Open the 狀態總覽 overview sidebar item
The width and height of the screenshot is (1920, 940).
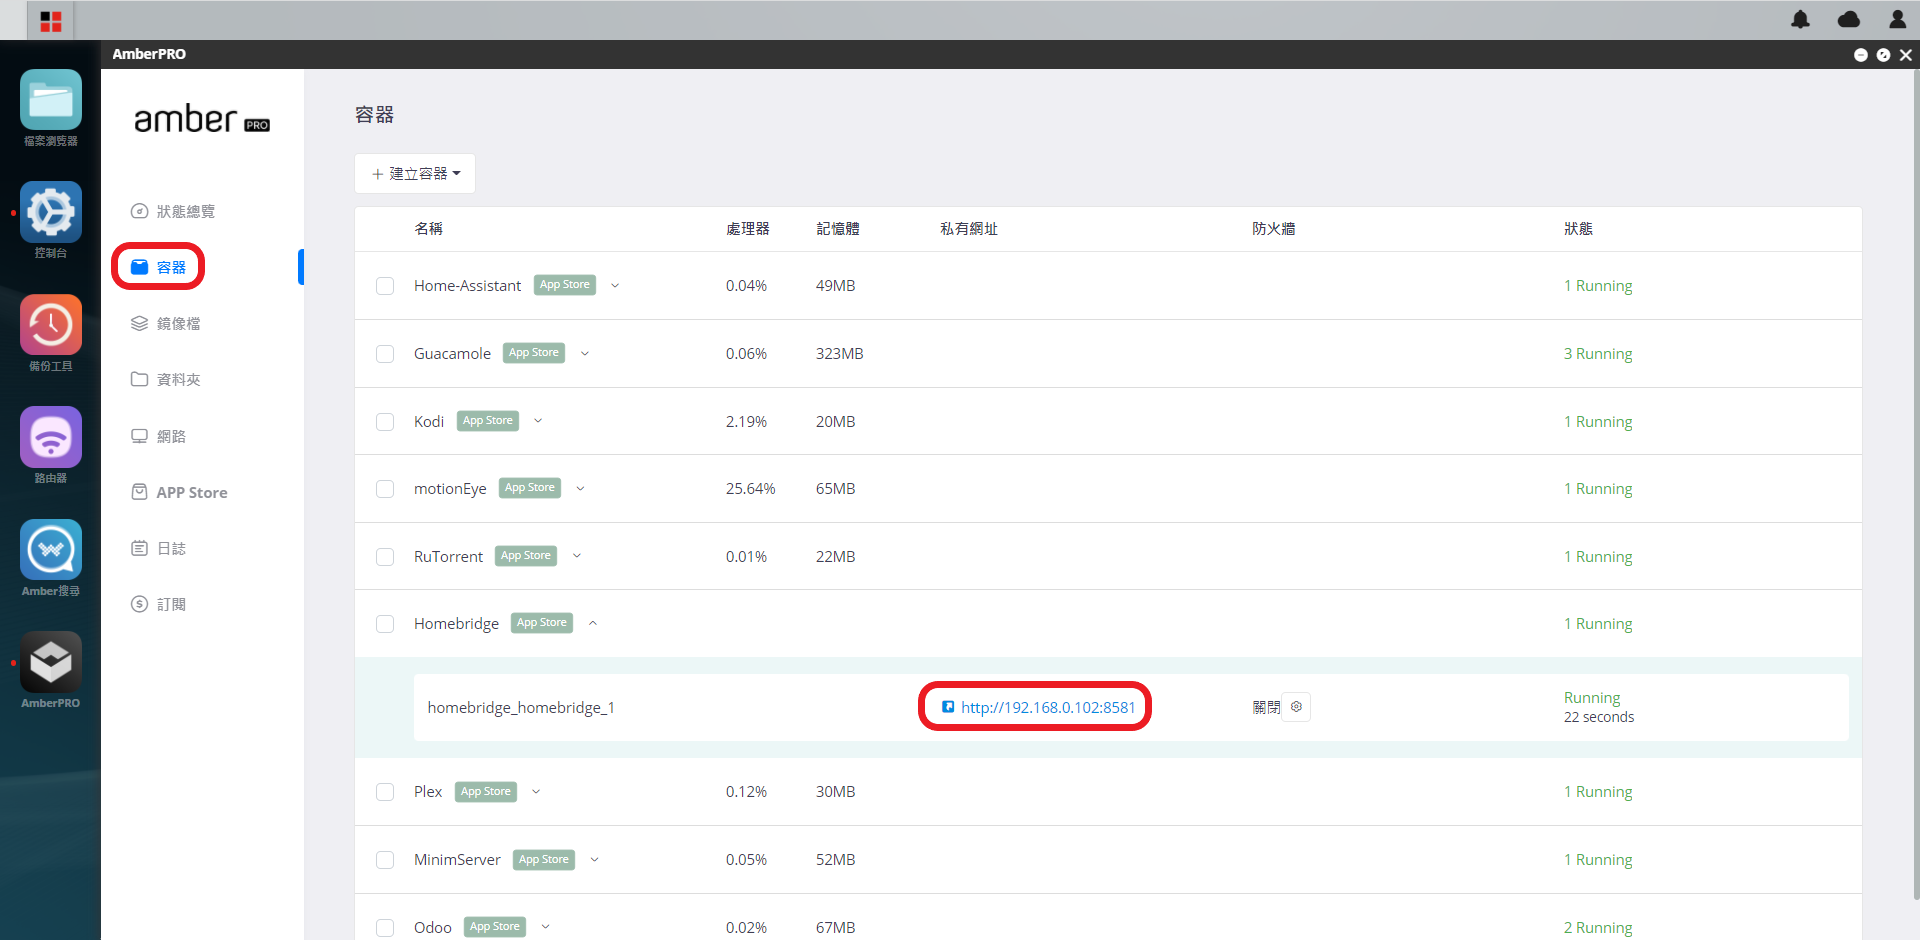tap(173, 211)
